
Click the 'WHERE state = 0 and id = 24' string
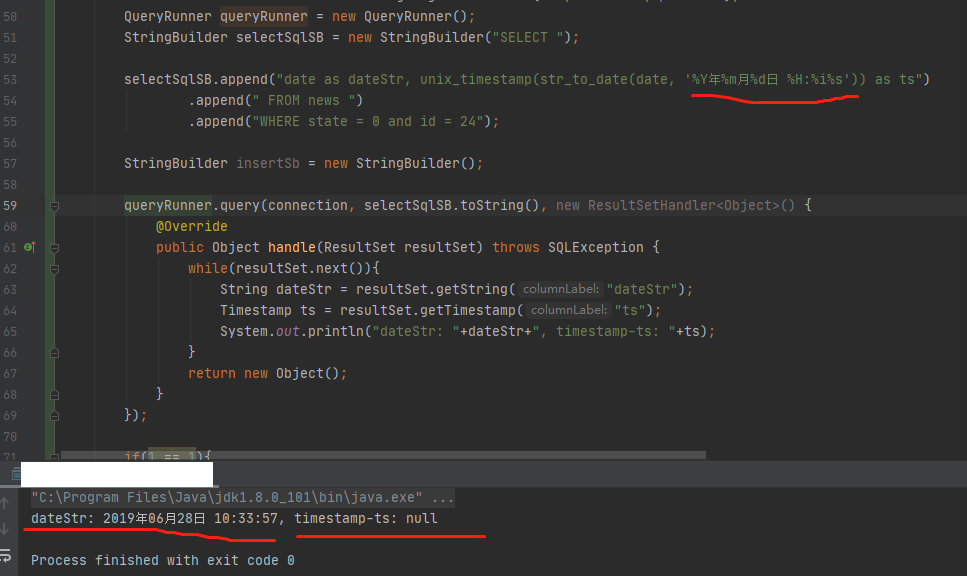(368, 121)
